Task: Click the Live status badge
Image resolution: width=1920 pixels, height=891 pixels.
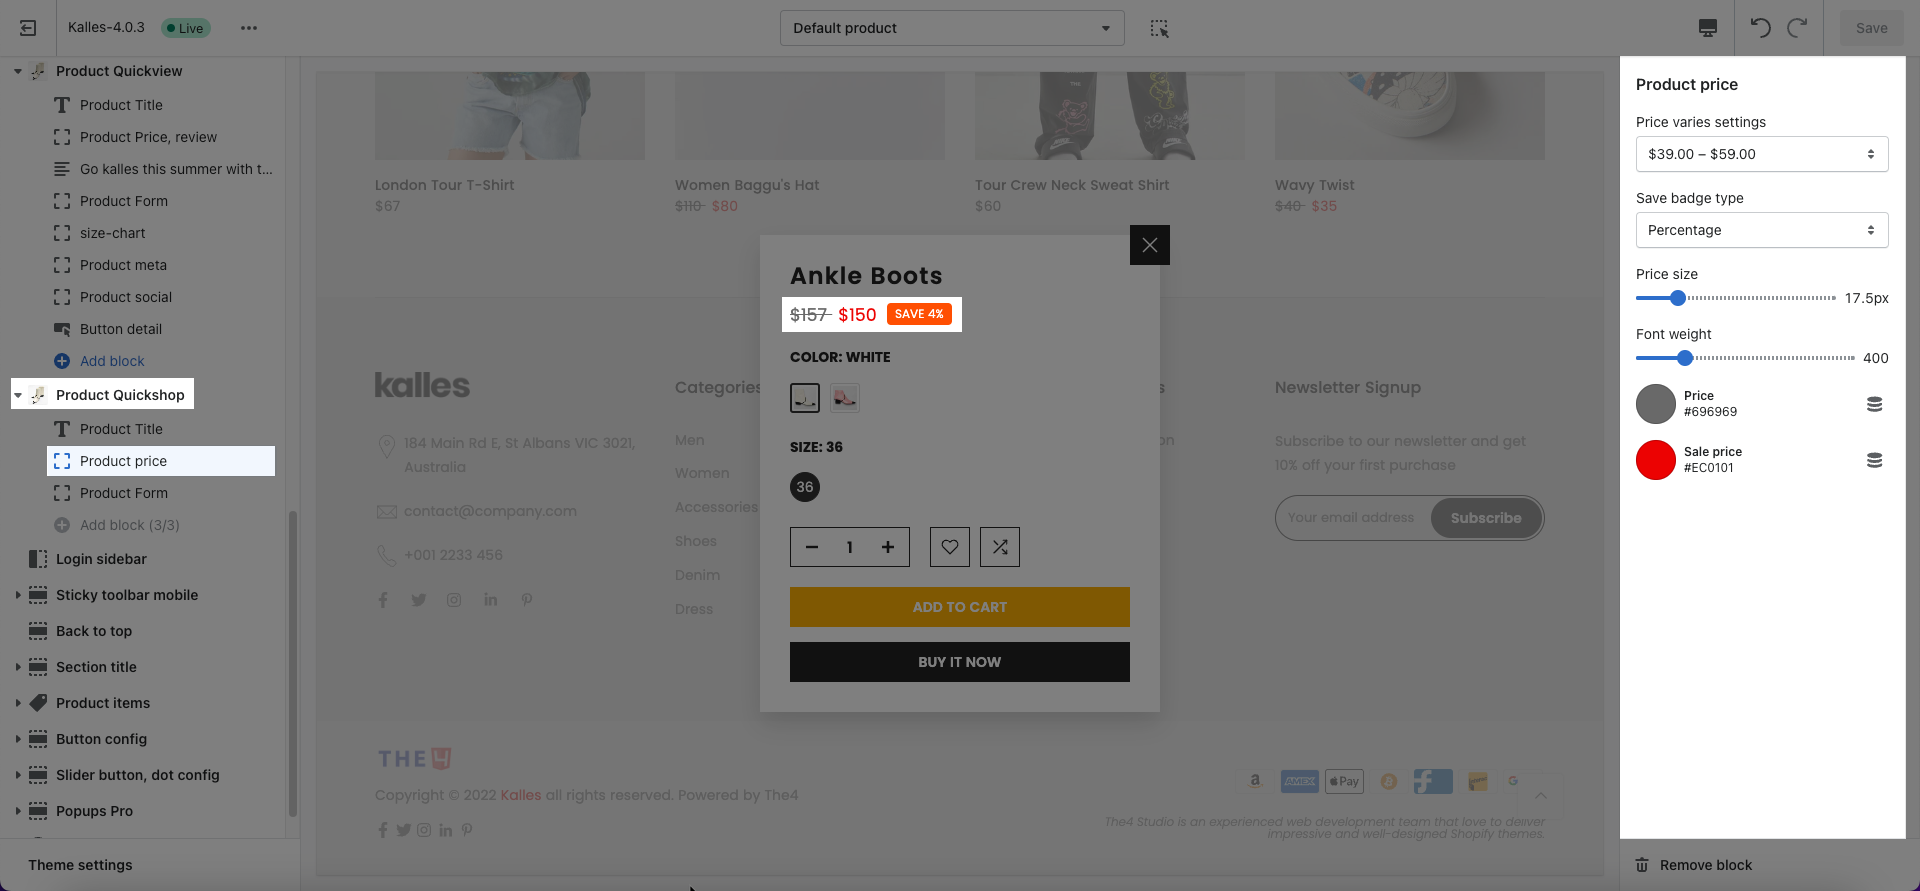Action: click(x=186, y=28)
